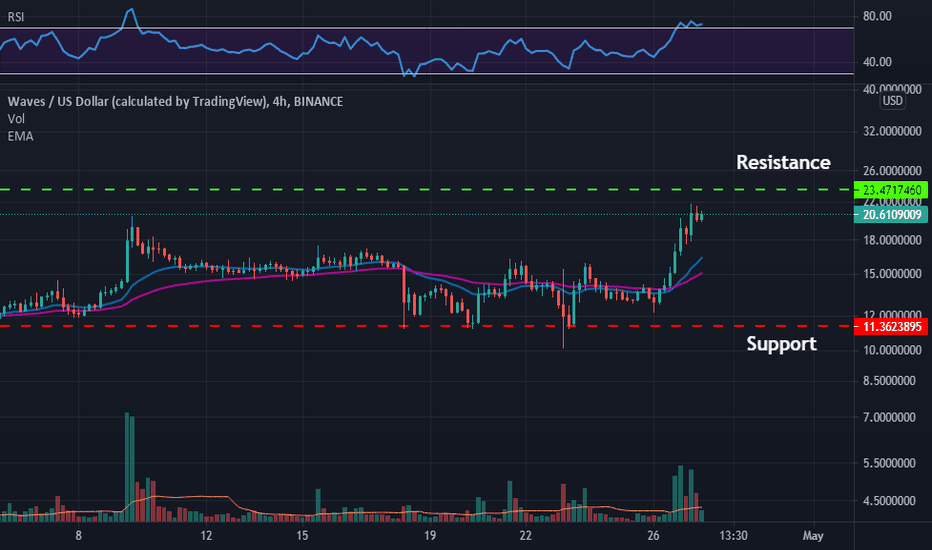Click the 18.0000000 price scale value
This screenshot has width=932, height=550.
tap(892, 240)
